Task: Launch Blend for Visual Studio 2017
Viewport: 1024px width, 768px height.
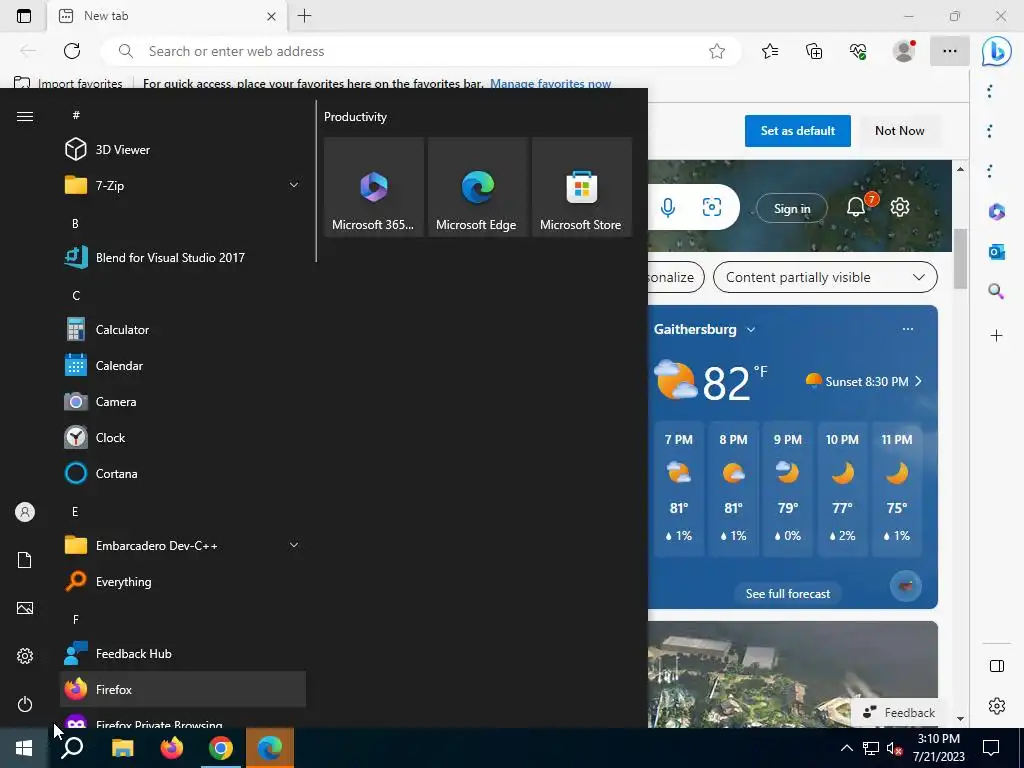Action: [x=183, y=257]
